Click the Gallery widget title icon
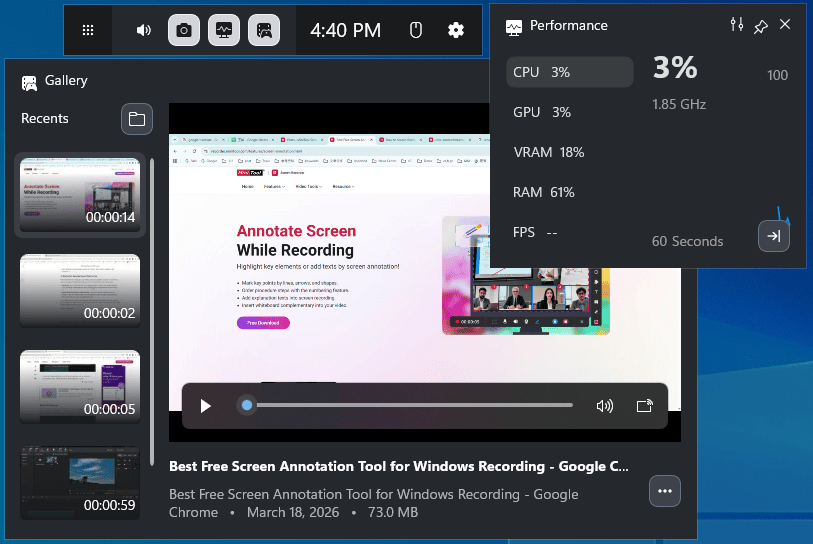Viewport: 813px width, 544px height. [x=29, y=82]
